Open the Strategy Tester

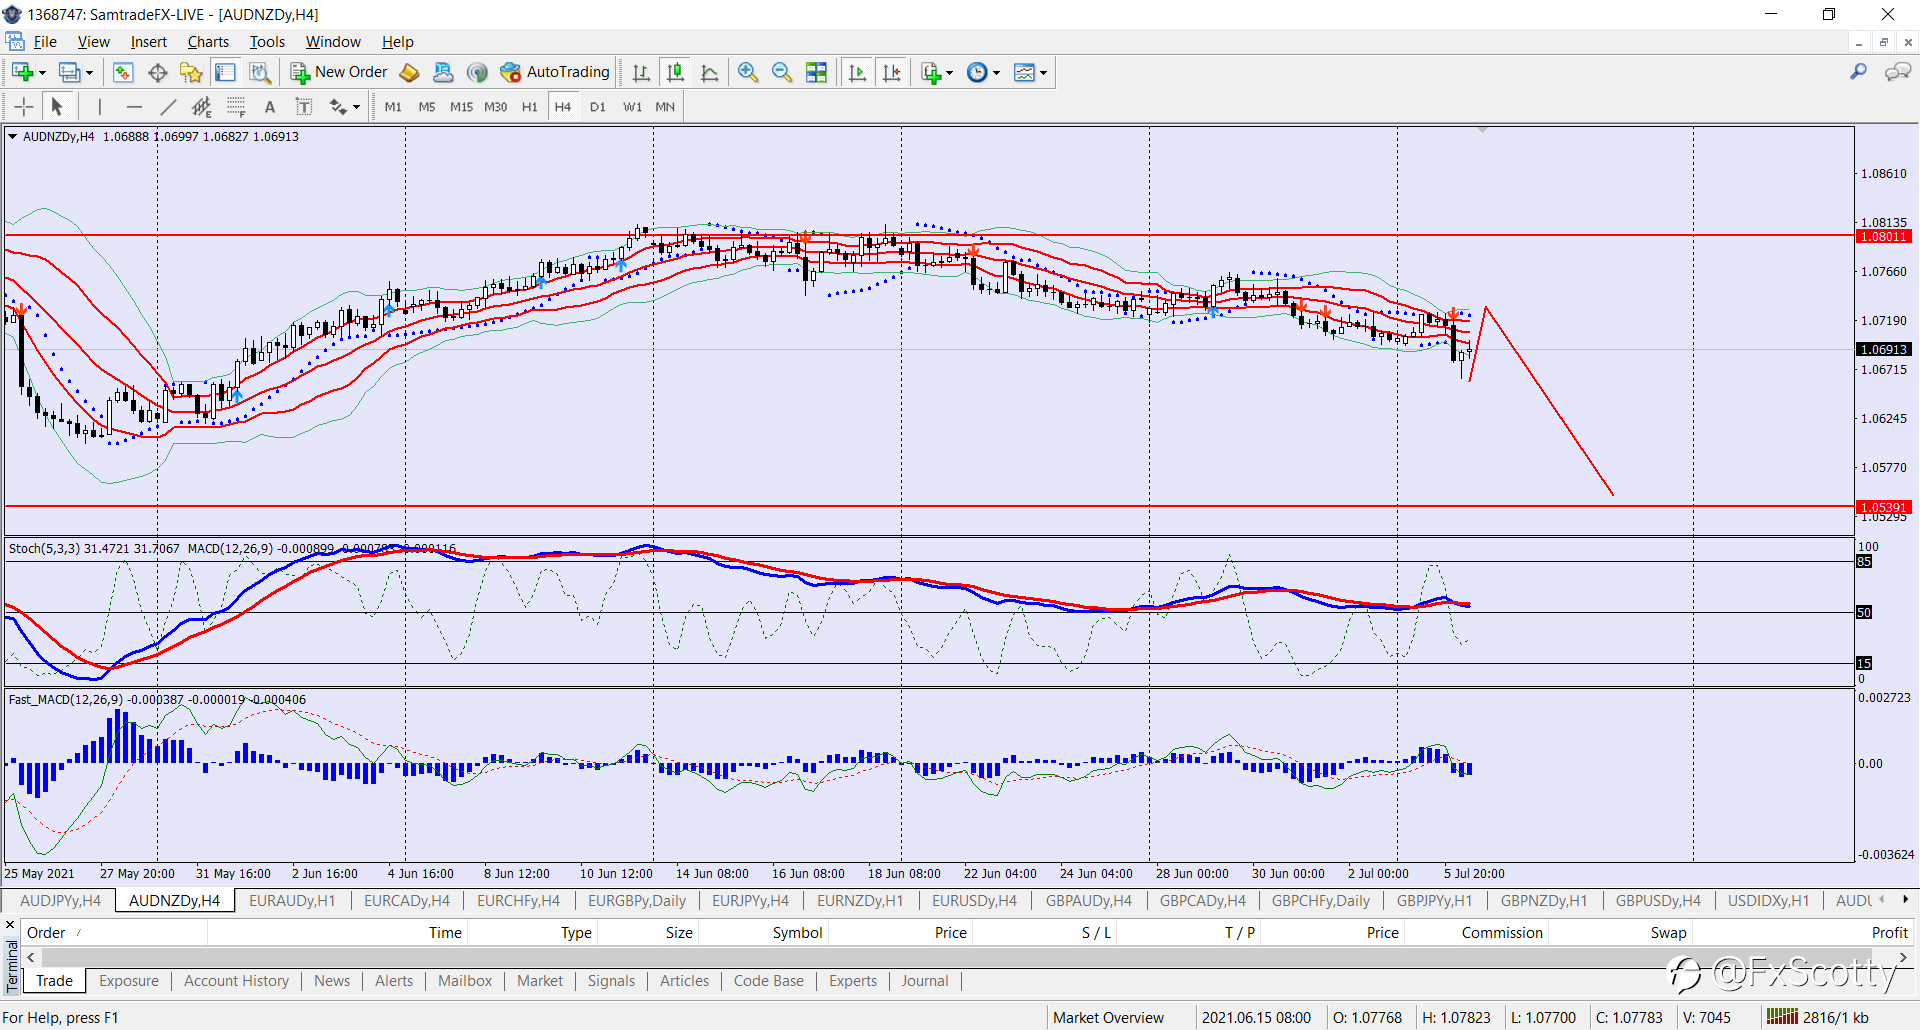[x=260, y=72]
